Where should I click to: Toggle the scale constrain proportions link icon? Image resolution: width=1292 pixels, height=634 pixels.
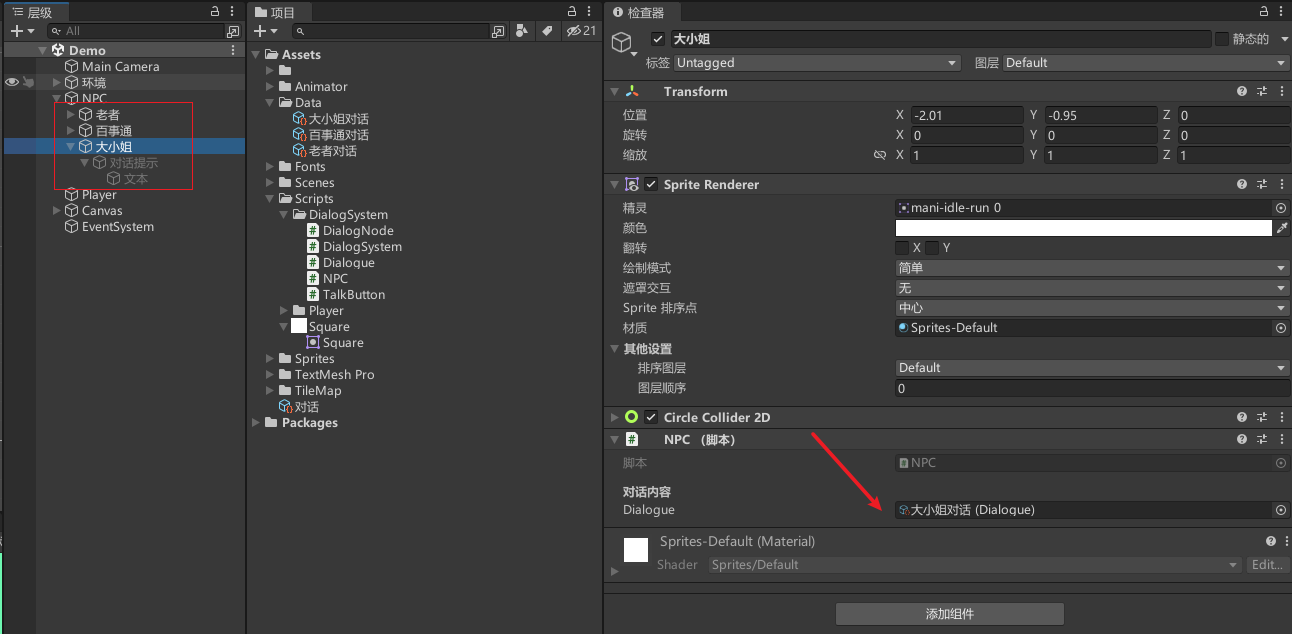click(x=880, y=155)
